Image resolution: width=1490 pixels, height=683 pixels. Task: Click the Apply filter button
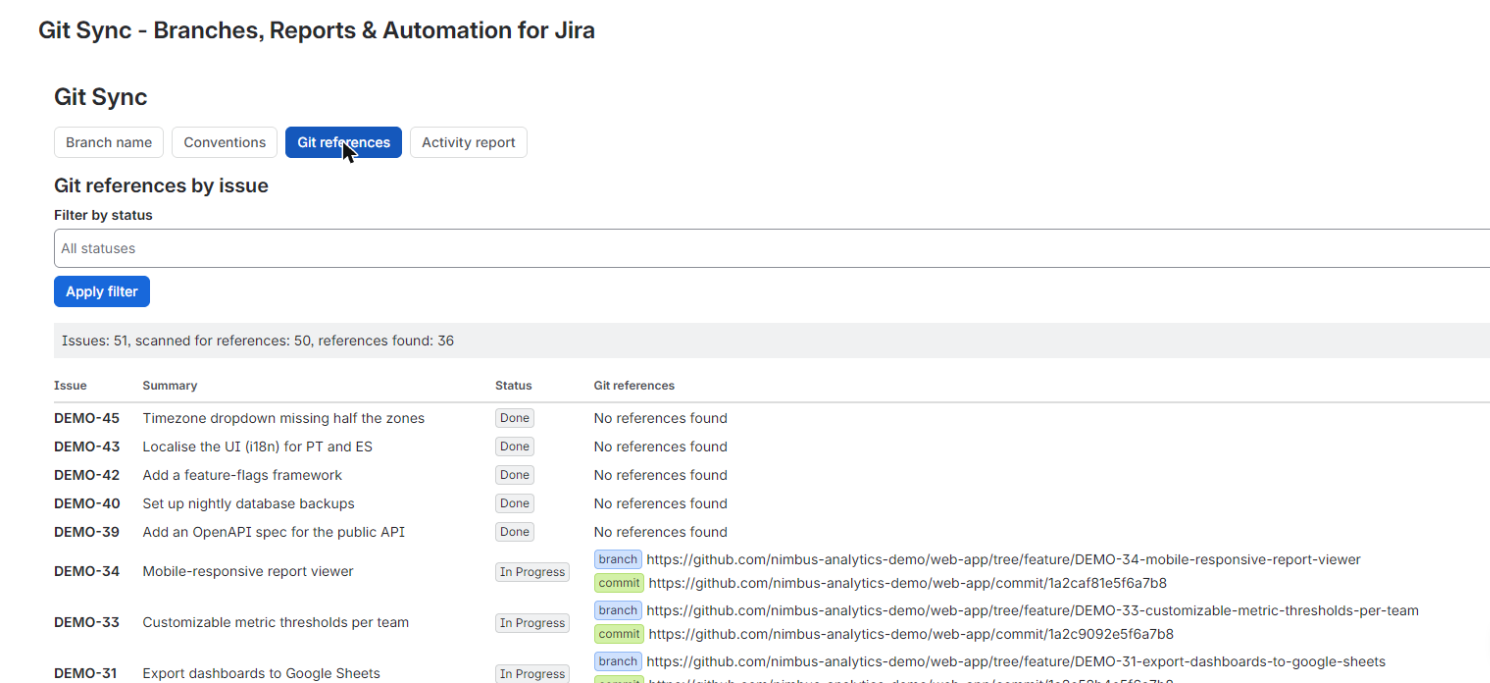click(x=102, y=292)
